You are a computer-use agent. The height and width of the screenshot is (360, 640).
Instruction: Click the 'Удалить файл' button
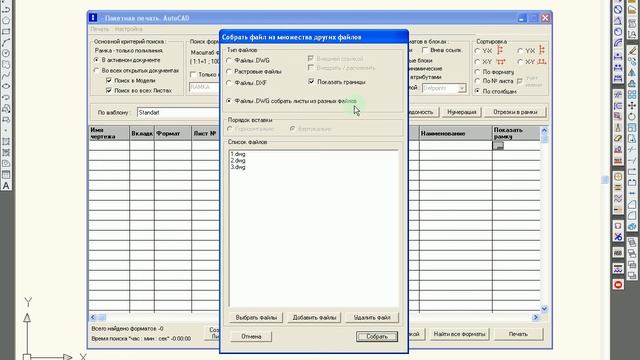(x=372, y=317)
